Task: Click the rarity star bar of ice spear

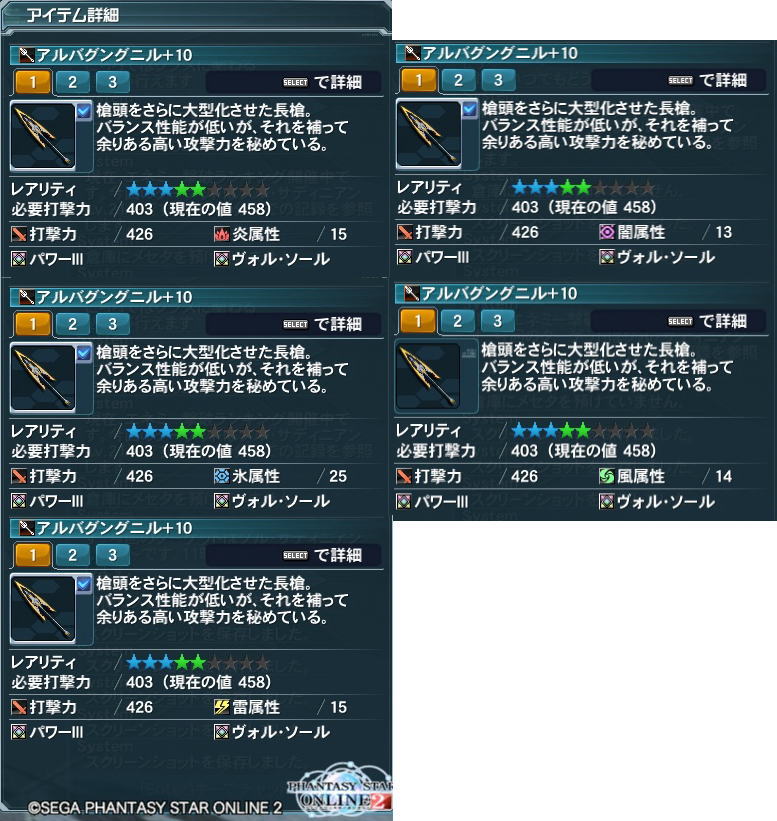Action: pos(198,431)
